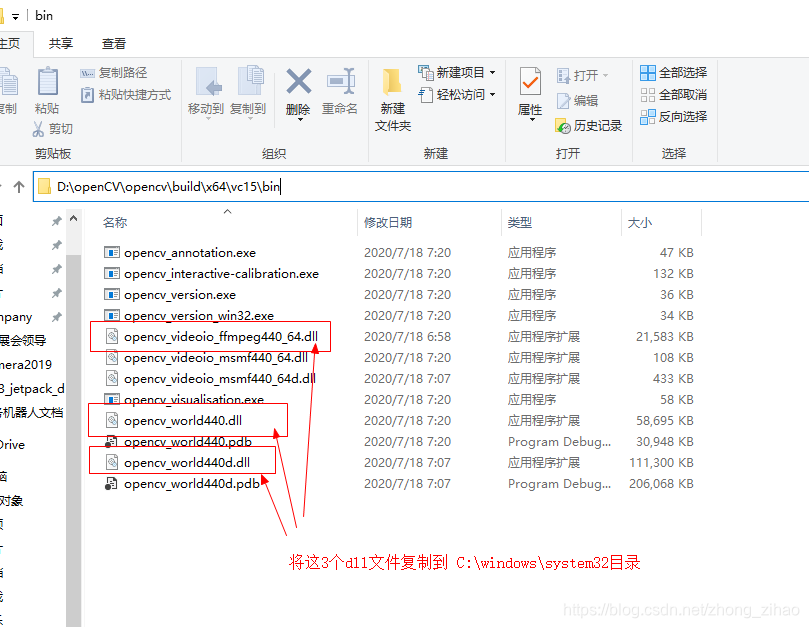Click New item (新建项目) icon

tap(426, 73)
